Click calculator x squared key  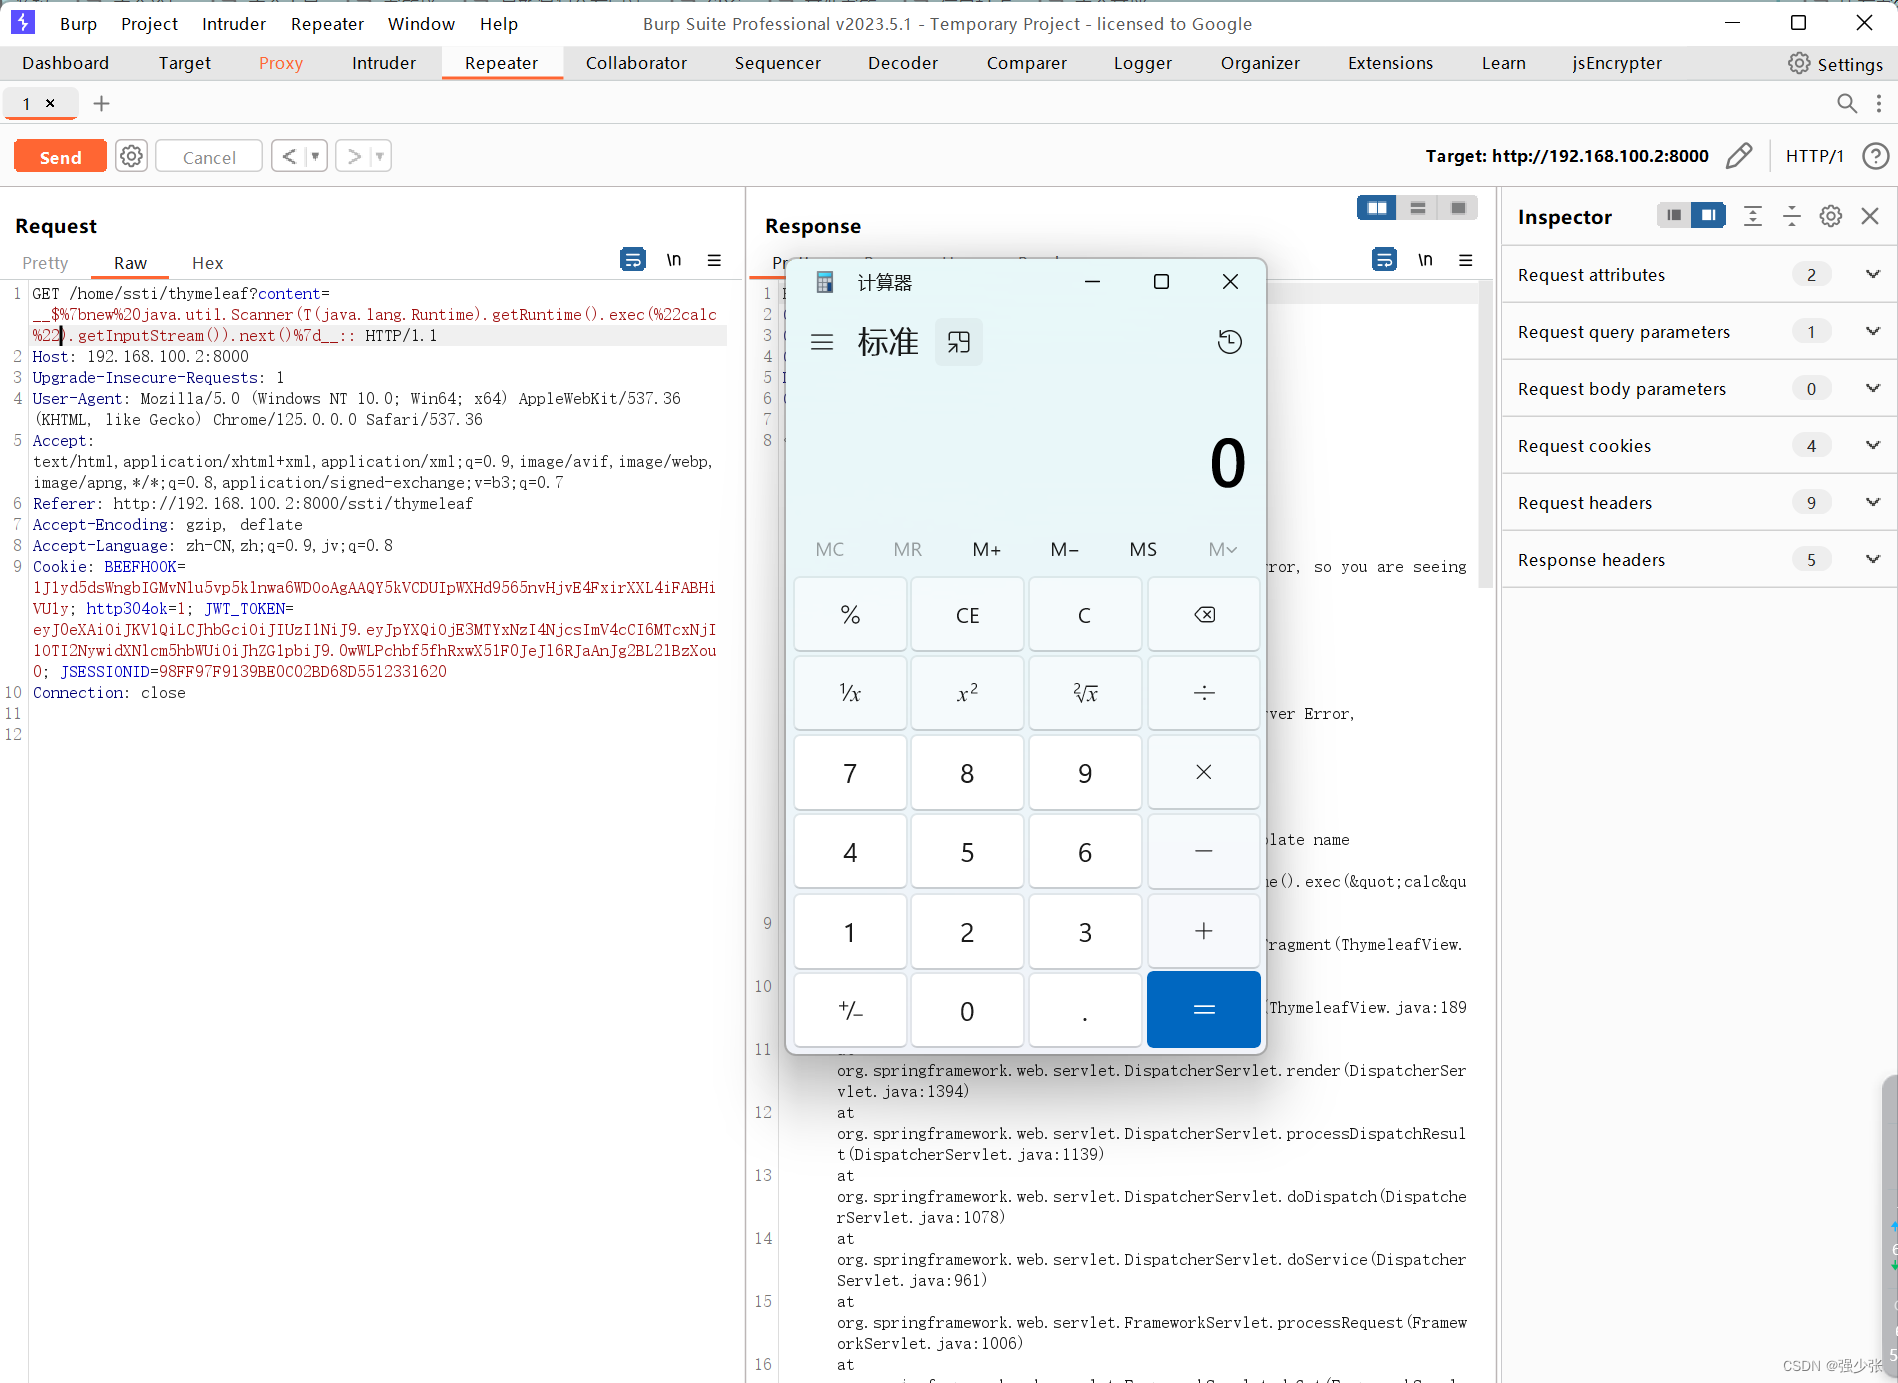point(967,693)
